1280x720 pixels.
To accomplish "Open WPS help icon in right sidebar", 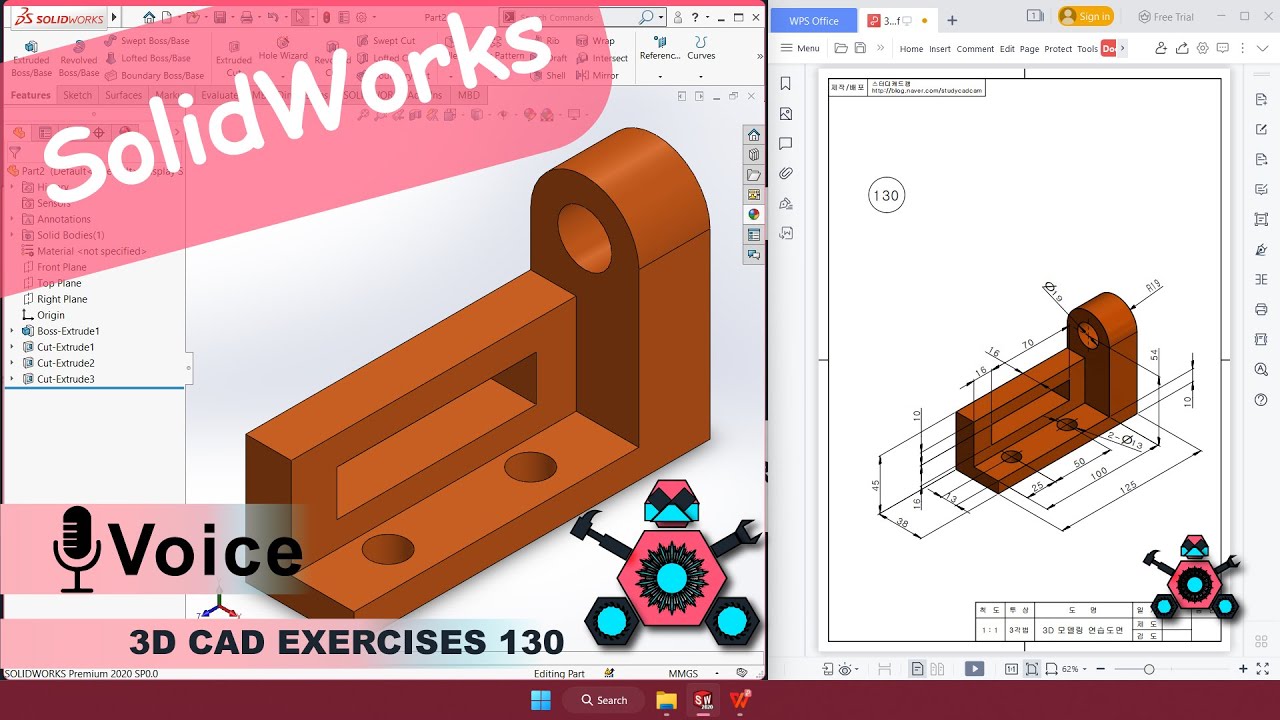I will tap(1261, 400).
